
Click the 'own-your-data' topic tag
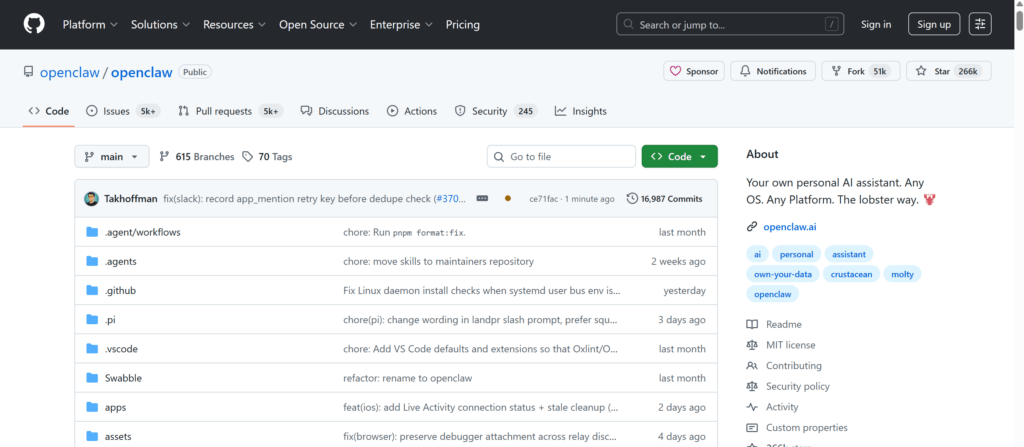(x=782, y=274)
